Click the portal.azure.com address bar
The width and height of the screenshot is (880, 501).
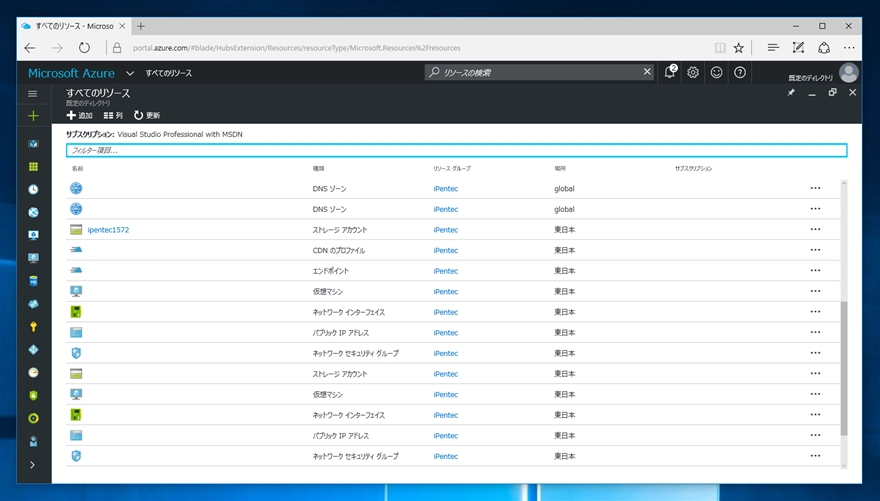[296, 48]
